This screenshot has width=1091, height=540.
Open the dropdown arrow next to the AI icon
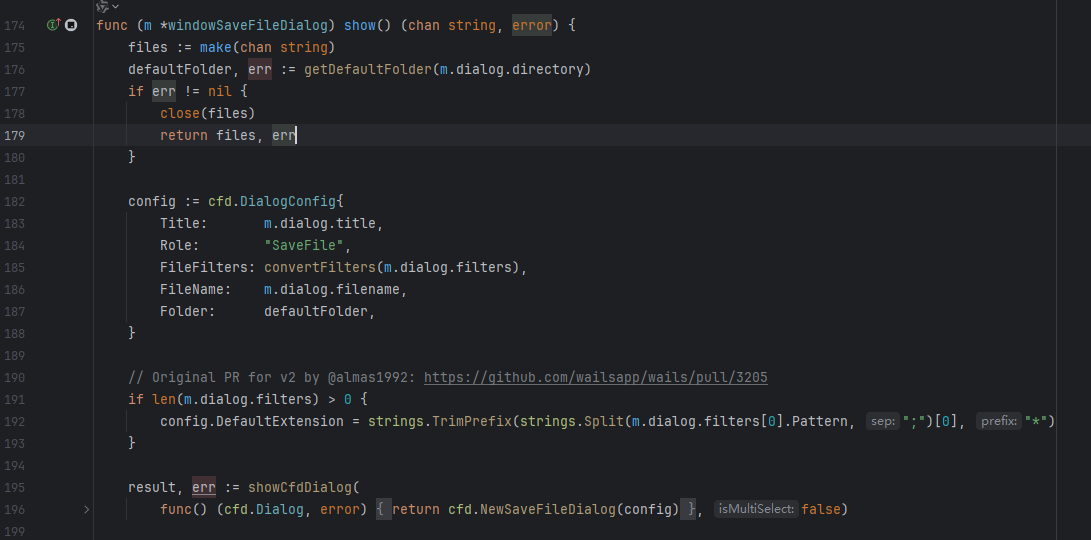(x=115, y=6)
